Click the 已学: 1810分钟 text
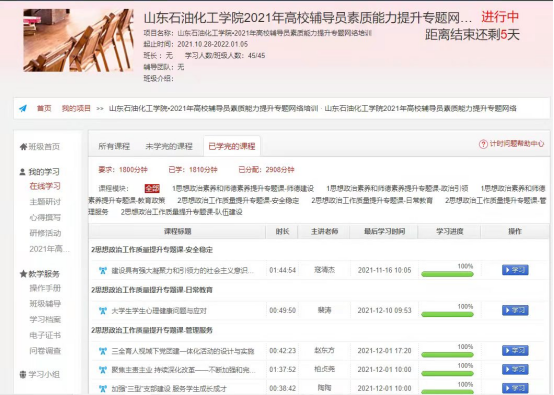This screenshot has width=554, height=395. [193, 170]
